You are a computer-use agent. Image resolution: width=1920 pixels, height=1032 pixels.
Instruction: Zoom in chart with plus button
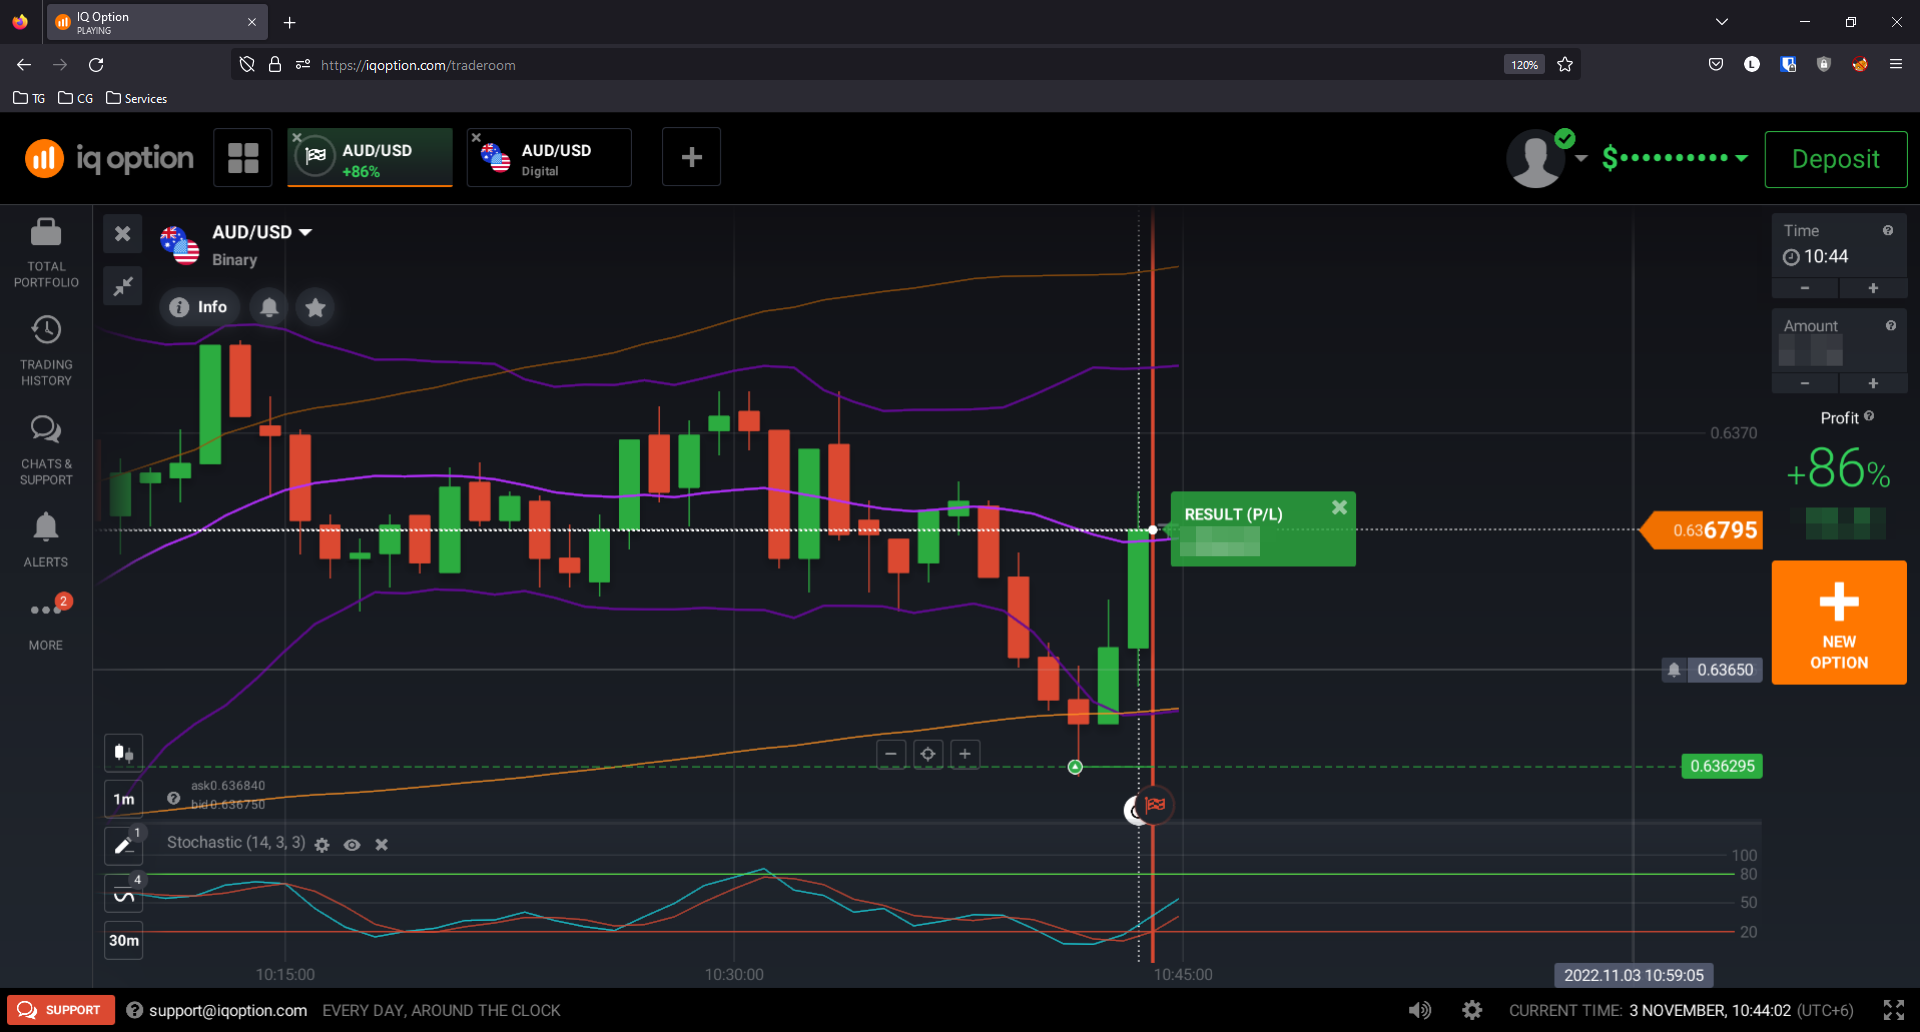pos(965,754)
